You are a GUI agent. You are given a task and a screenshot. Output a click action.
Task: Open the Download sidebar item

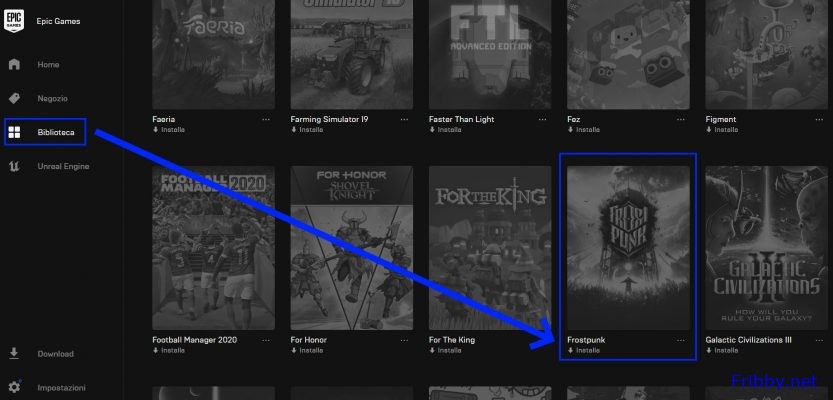coord(56,354)
